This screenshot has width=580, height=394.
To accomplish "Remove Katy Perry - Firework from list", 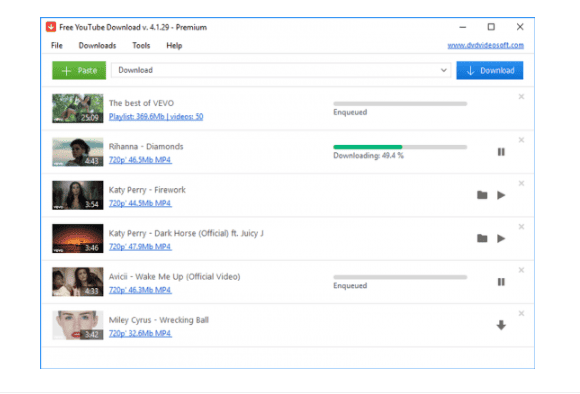I will pyautogui.click(x=521, y=183).
